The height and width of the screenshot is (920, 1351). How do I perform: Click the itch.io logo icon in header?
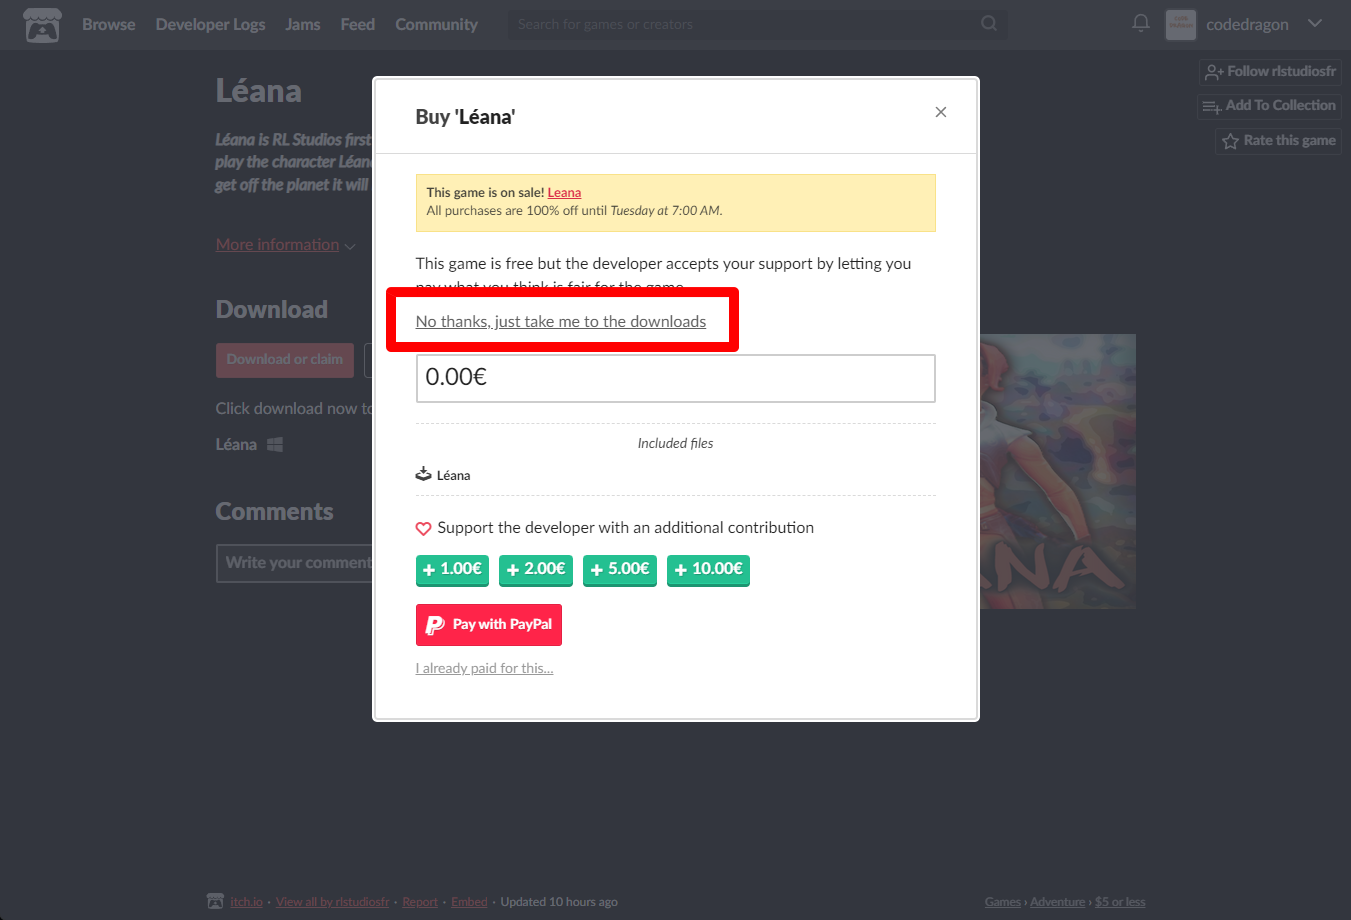pos(42,25)
